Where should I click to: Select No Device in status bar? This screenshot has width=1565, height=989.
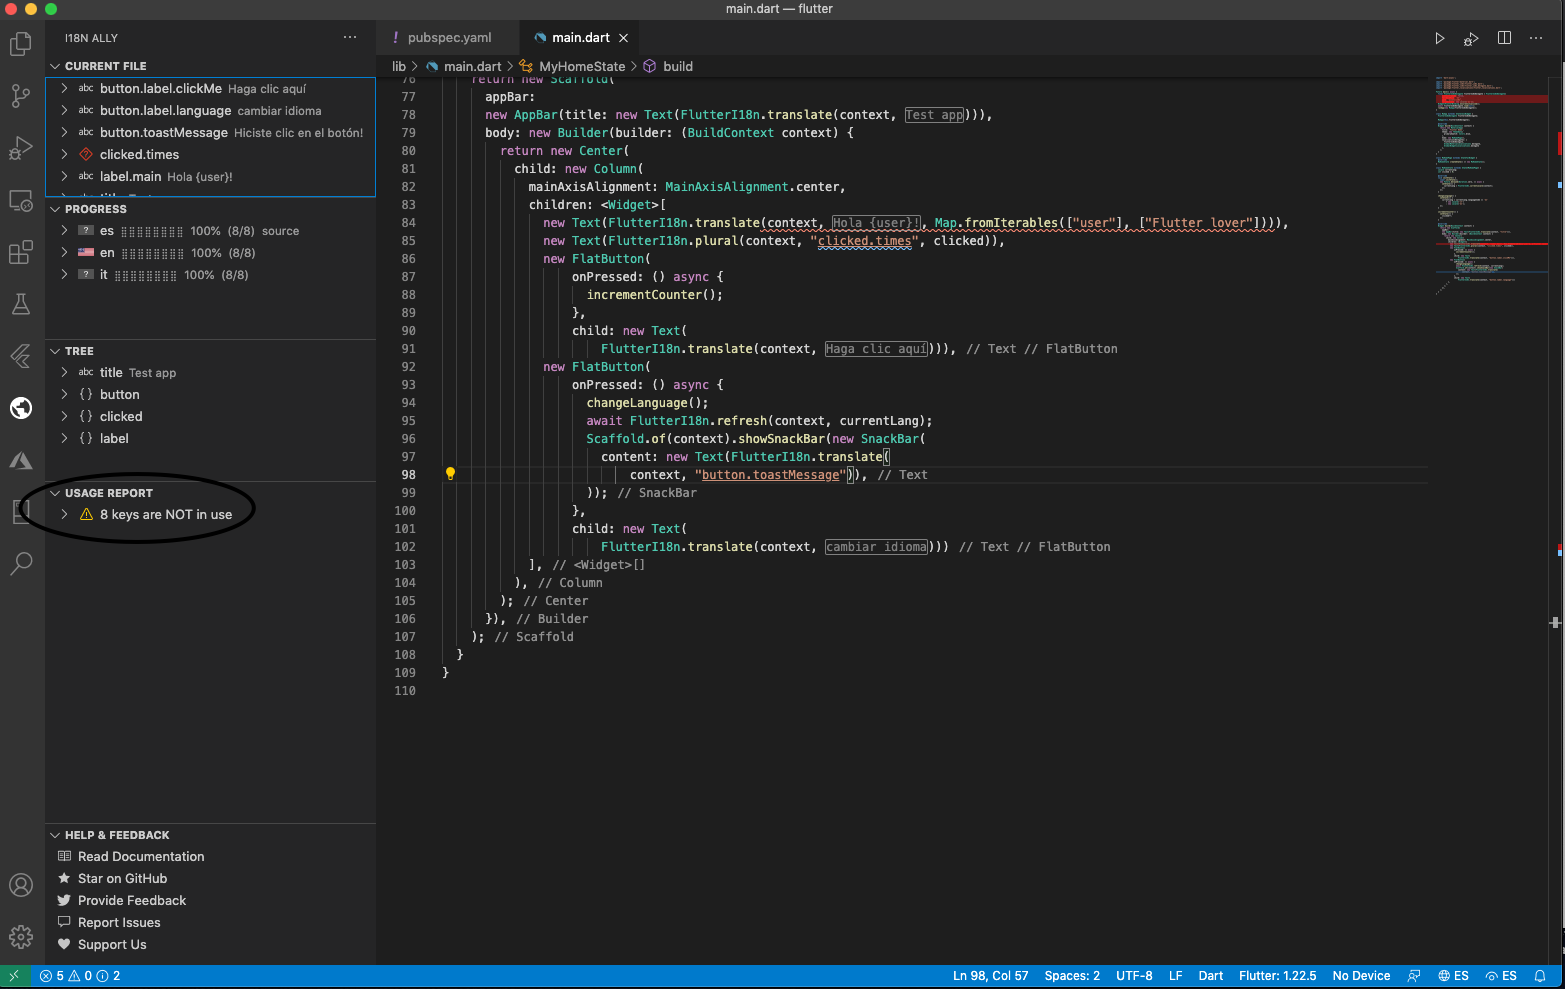point(1361,976)
